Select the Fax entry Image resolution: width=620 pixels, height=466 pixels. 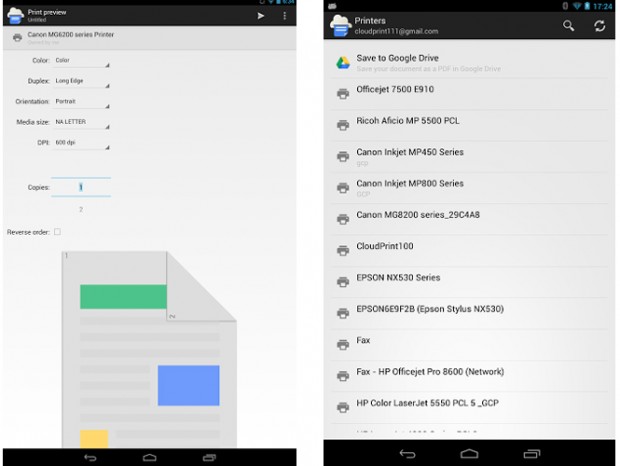click(469, 344)
